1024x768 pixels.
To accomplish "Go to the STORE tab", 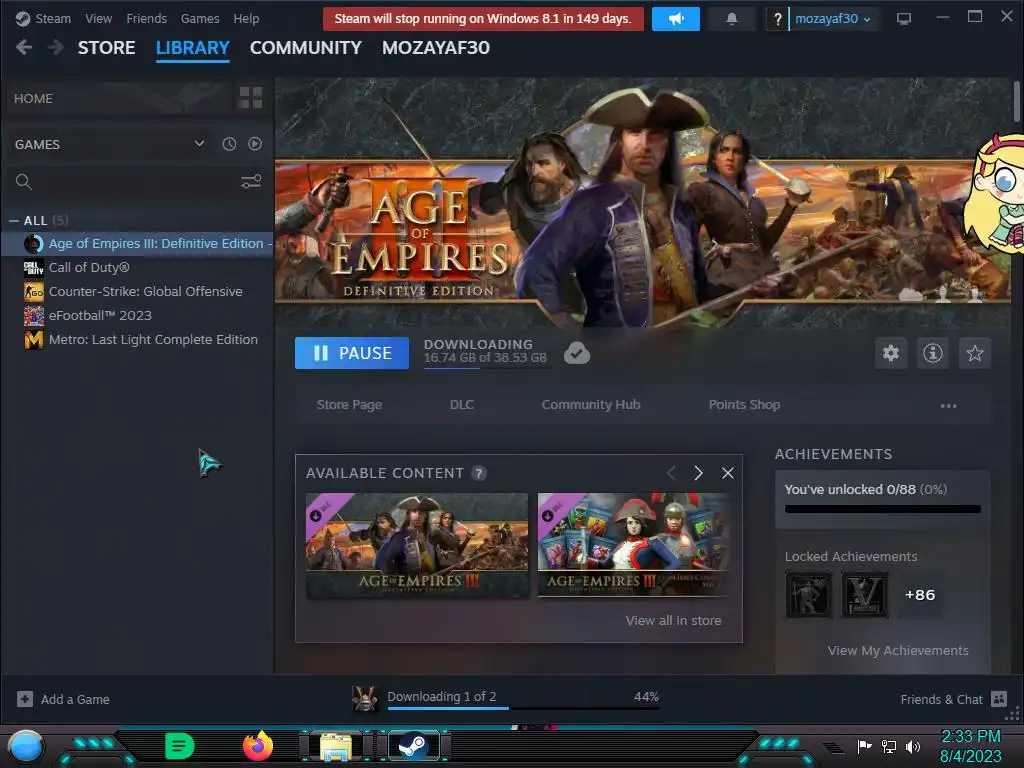I will click(106, 48).
